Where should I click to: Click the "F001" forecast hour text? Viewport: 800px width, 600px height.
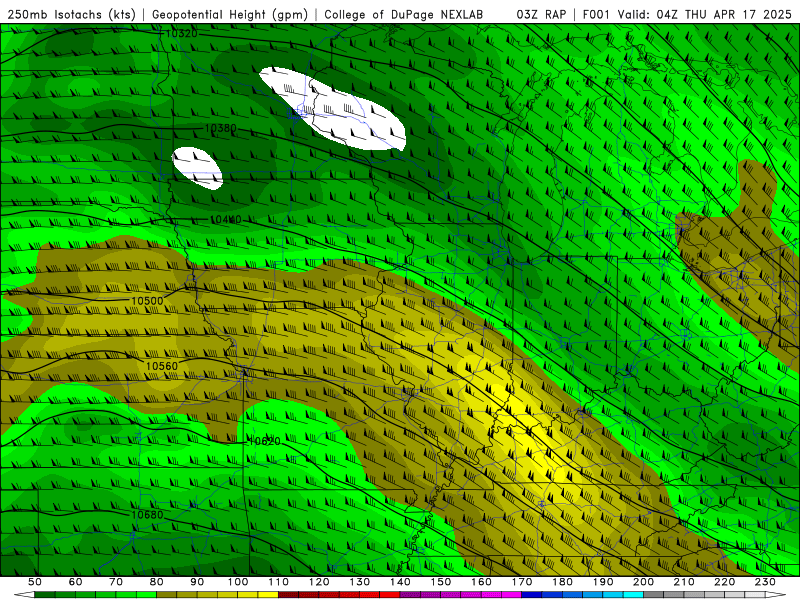tap(596, 14)
